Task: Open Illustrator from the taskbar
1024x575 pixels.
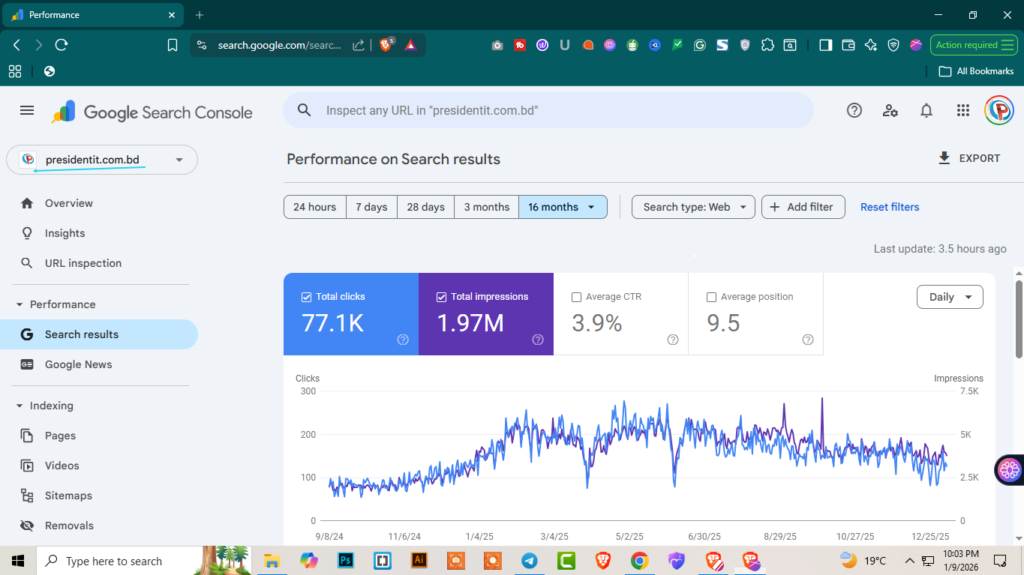Action: point(419,561)
